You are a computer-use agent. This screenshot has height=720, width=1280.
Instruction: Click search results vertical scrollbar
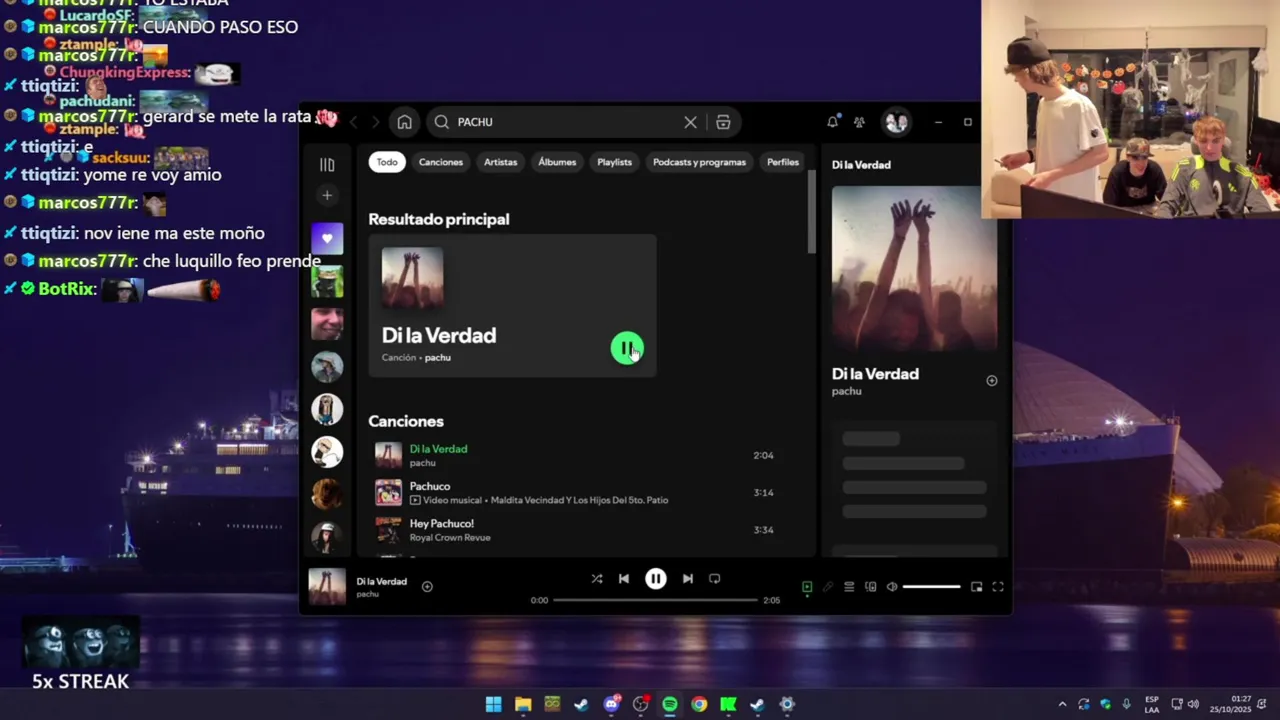[x=812, y=213]
